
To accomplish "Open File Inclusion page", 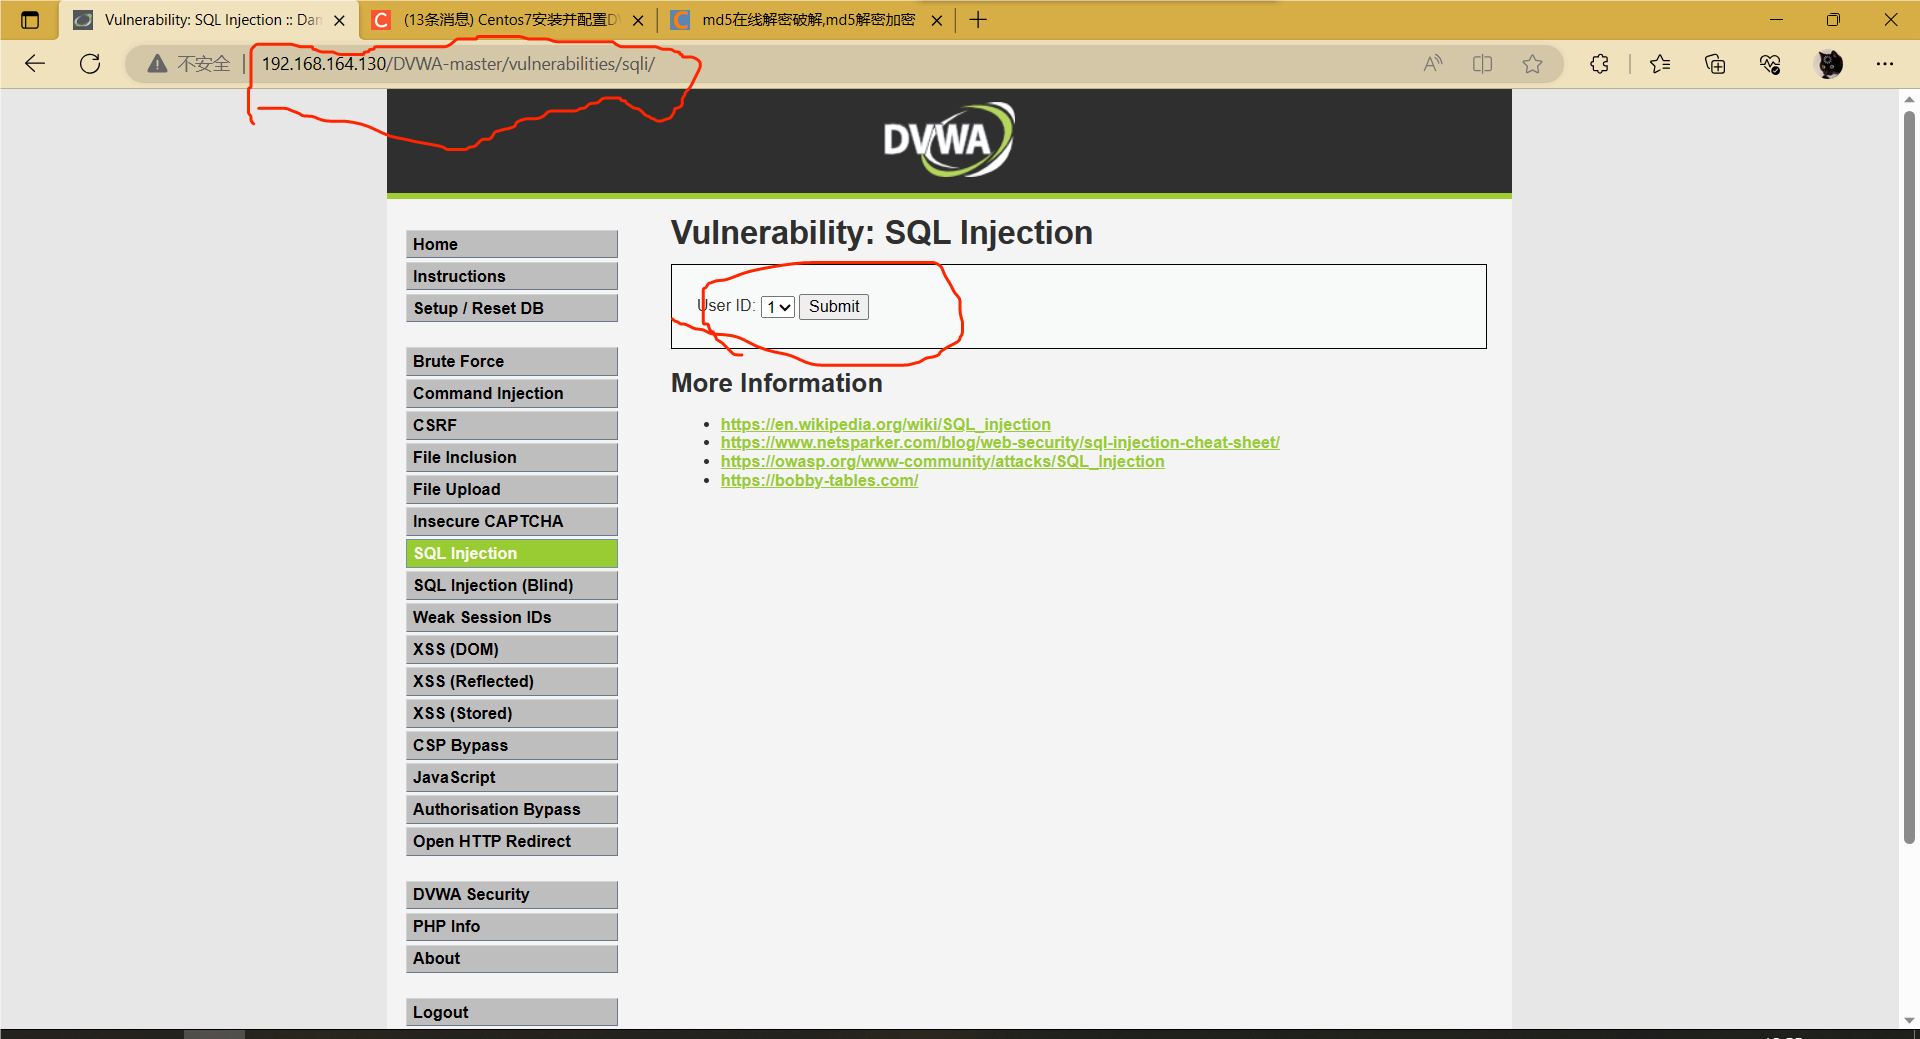I will point(512,457).
